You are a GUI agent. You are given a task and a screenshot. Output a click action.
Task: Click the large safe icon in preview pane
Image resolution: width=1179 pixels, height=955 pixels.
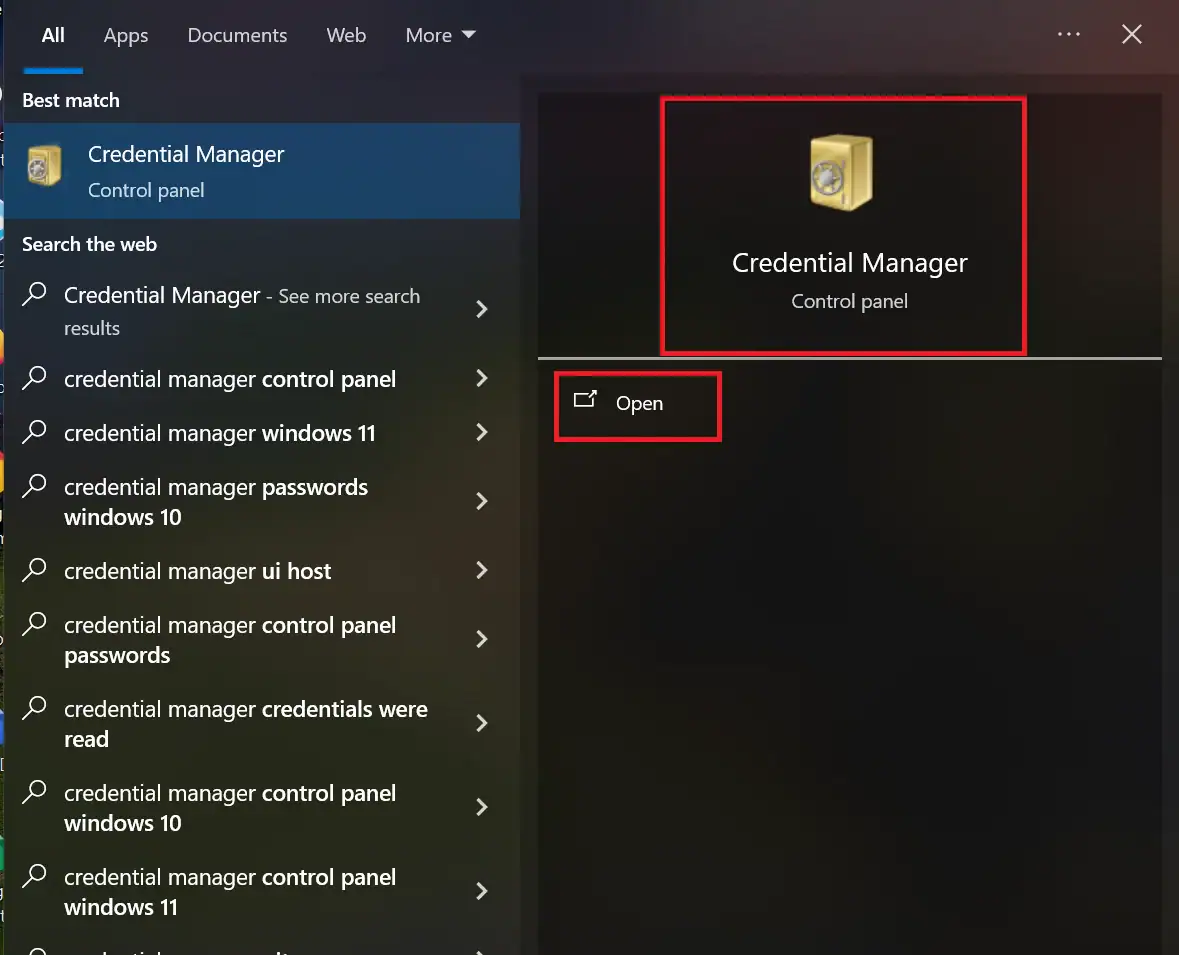pos(840,173)
